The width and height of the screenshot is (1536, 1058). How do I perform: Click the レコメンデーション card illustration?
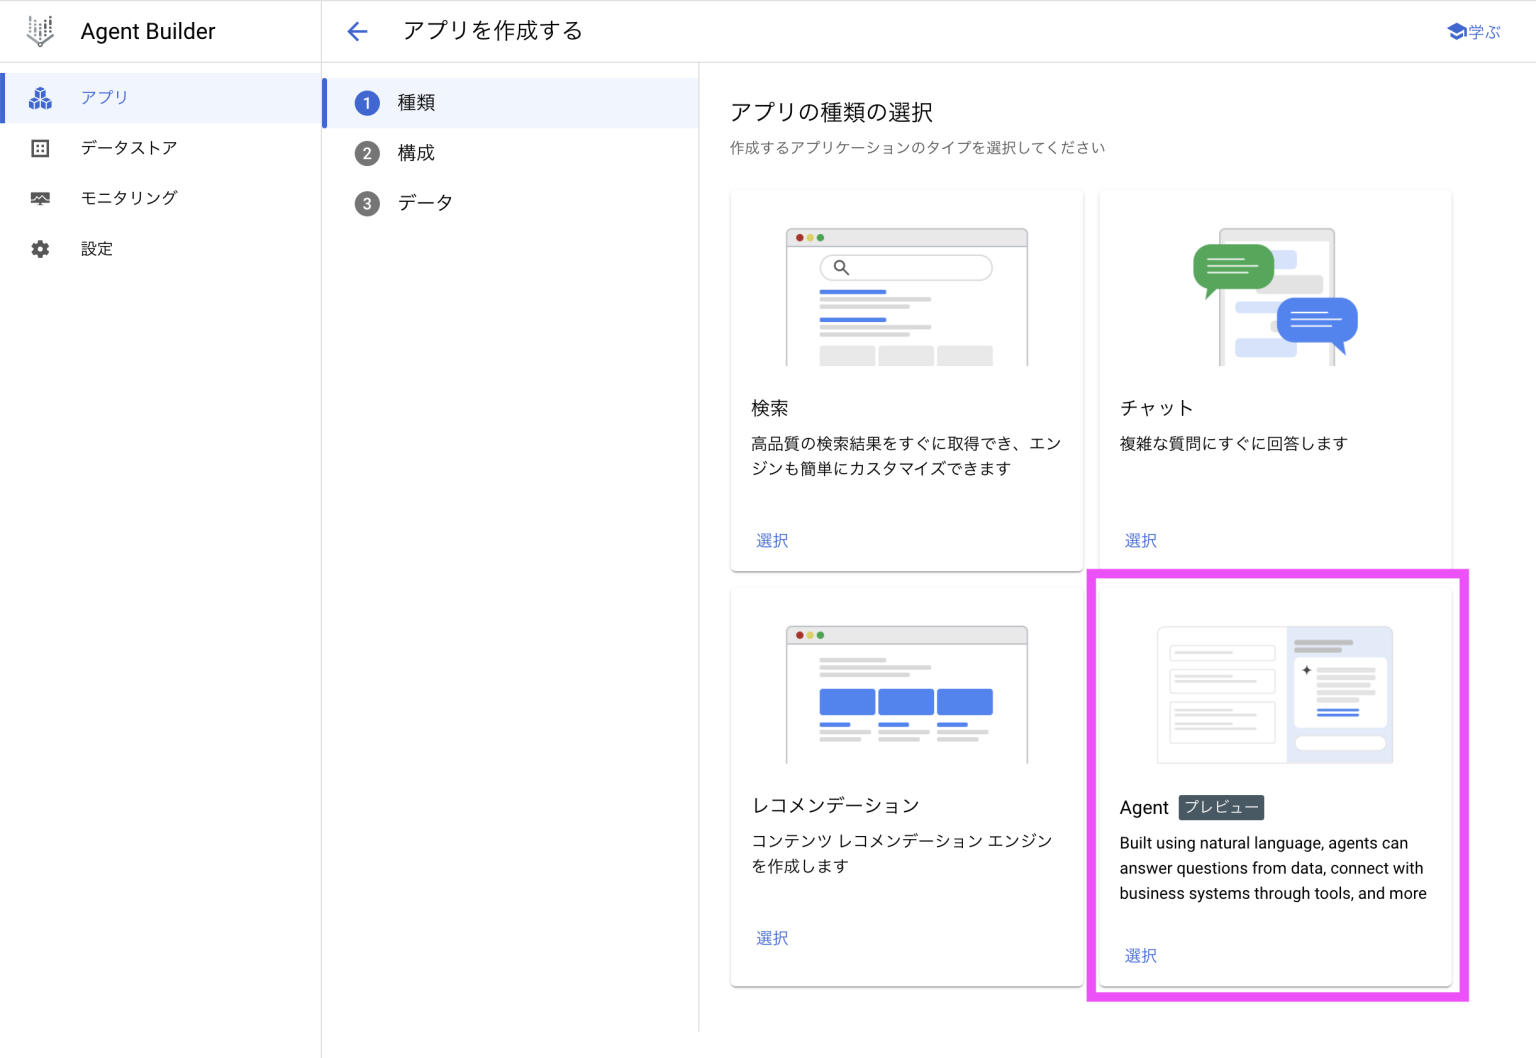click(906, 693)
